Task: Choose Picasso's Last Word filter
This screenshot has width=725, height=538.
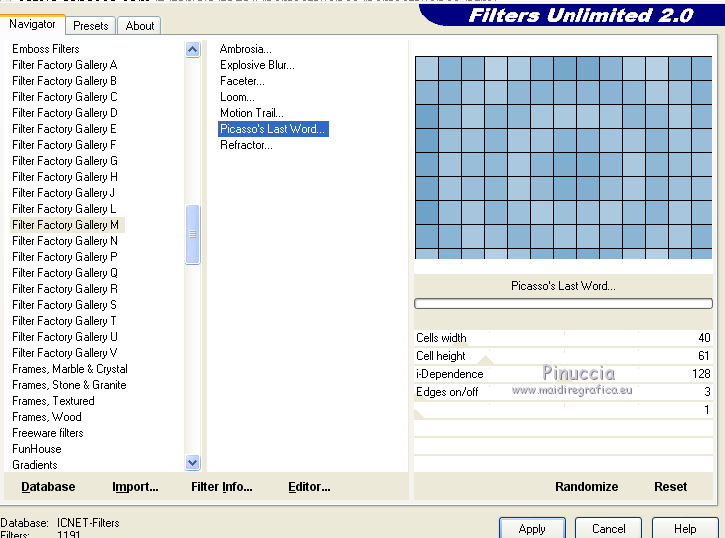Action: 273,129
